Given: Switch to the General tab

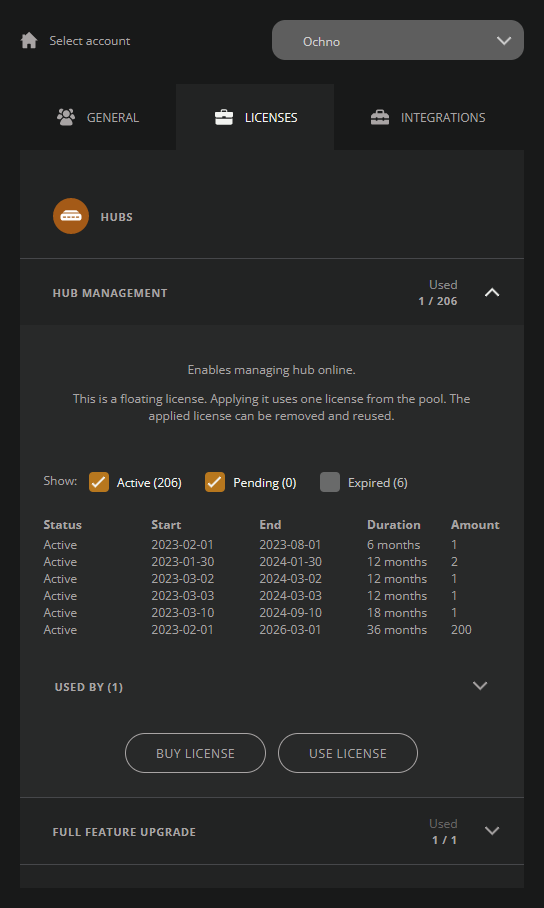Looking at the screenshot, I should tap(98, 117).
